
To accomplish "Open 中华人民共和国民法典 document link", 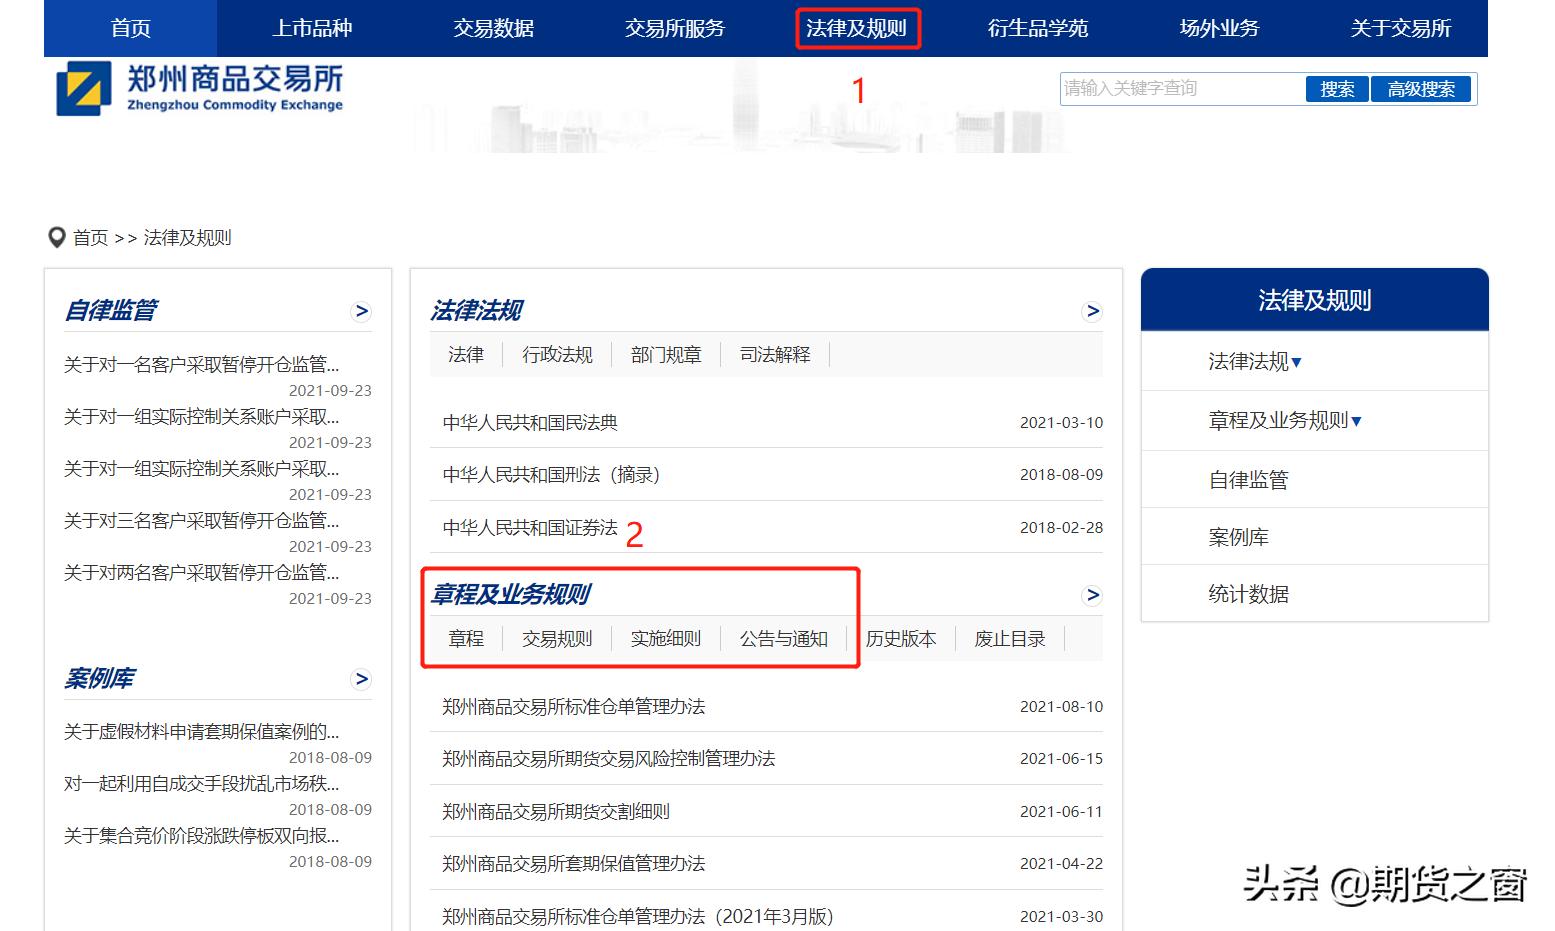I will pyautogui.click(x=531, y=422).
